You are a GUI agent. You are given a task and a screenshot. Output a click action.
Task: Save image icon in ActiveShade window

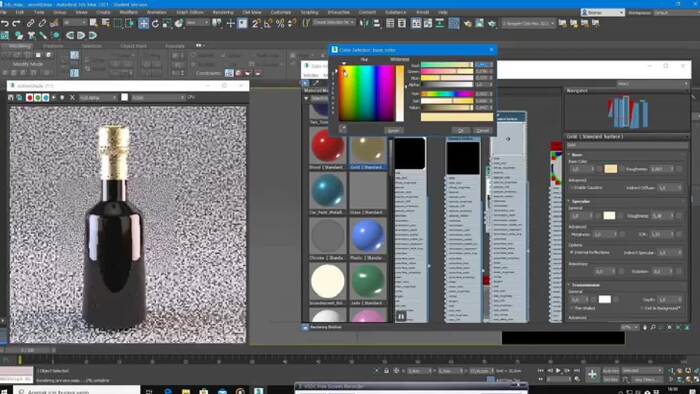pos(11,97)
